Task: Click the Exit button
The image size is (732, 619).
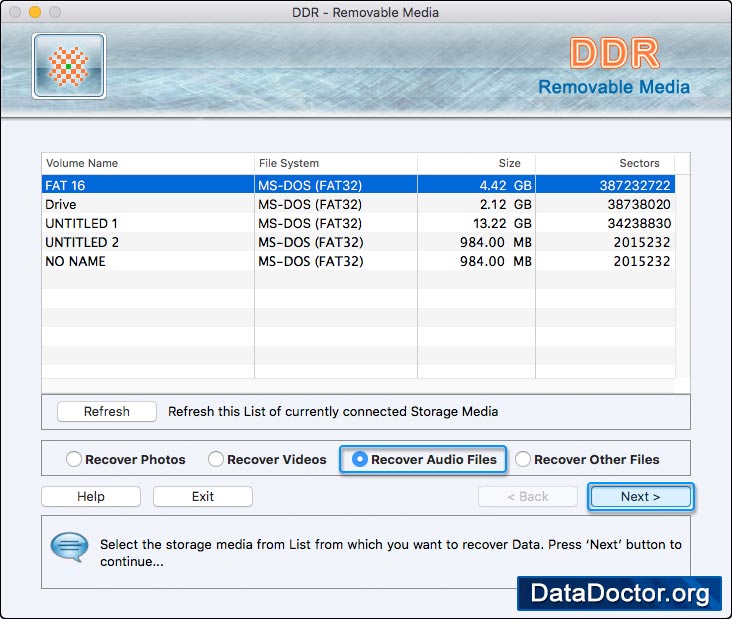Action: tap(203, 496)
